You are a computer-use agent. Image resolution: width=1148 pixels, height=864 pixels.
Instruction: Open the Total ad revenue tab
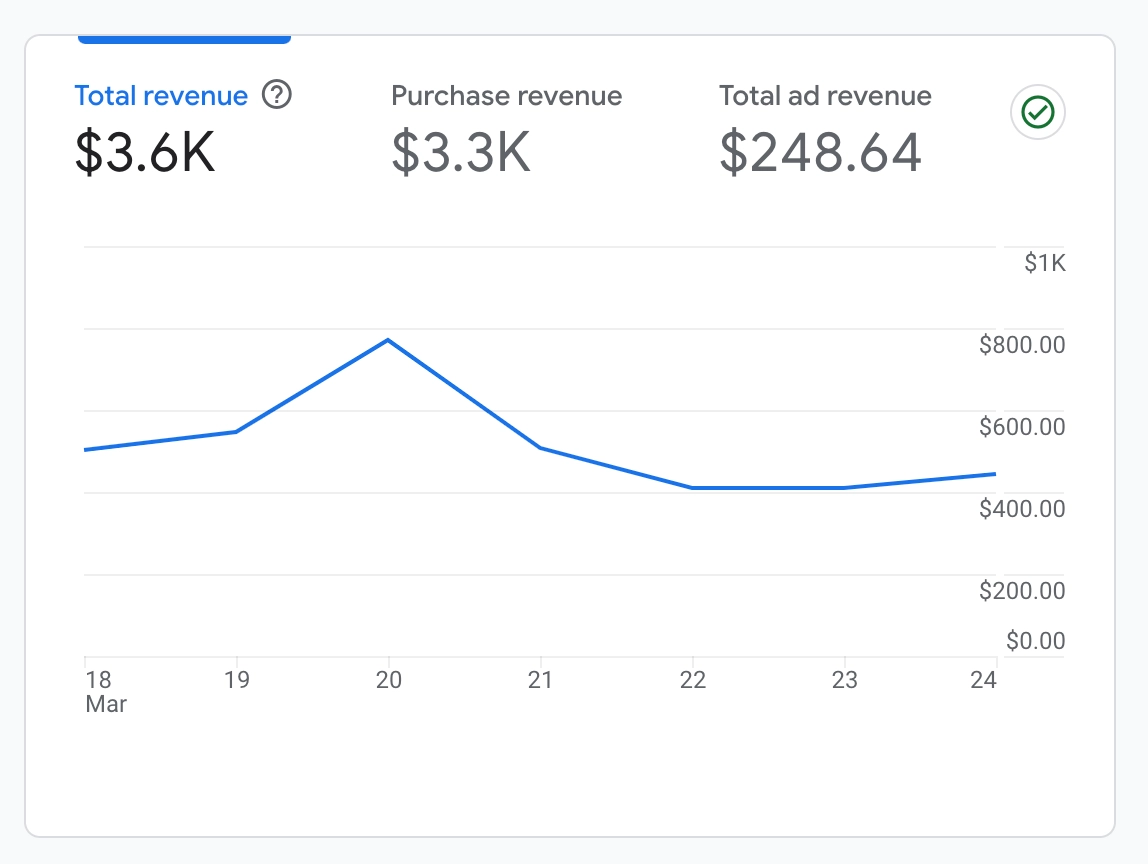pyautogui.click(x=825, y=96)
